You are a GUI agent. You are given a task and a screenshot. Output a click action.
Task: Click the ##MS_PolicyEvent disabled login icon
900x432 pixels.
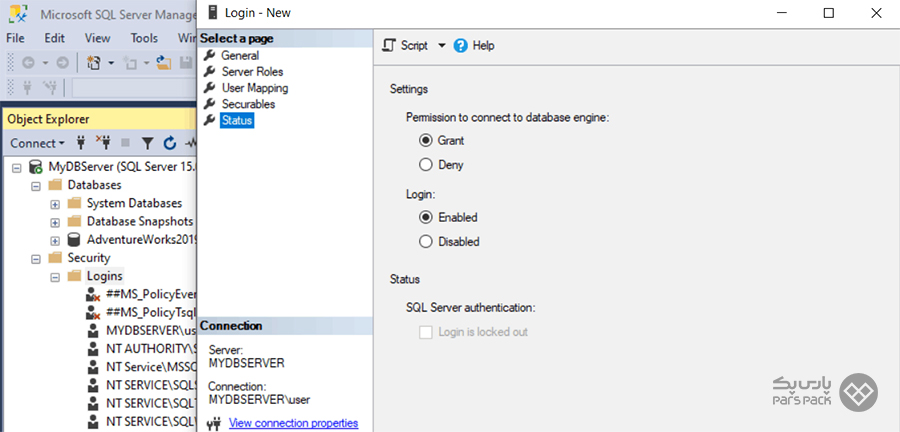[x=92, y=295]
